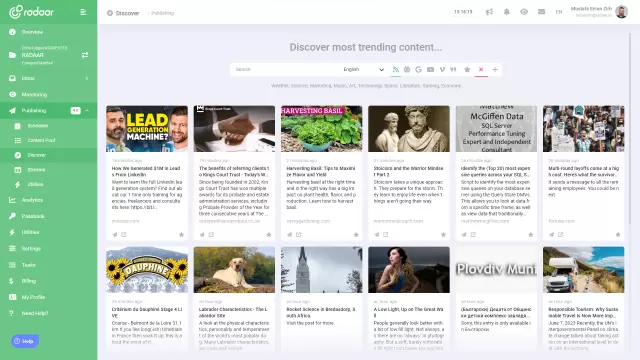Open the English language dropdown
640x360 pixels.
(x=363, y=69)
